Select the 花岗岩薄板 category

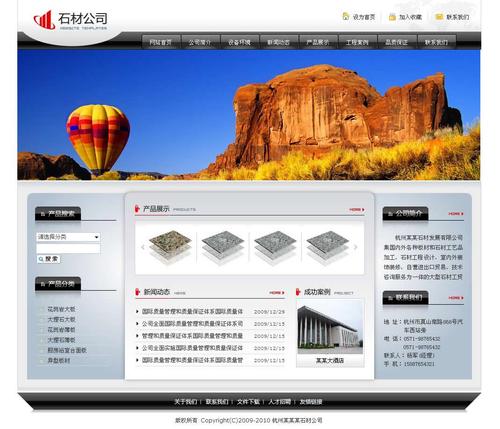pos(62,330)
